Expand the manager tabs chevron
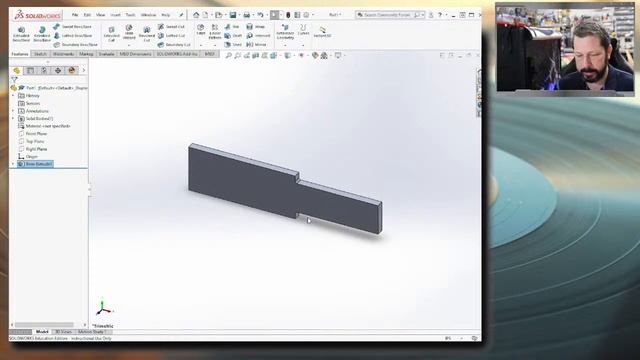This screenshot has width=640, height=360. [84, 71]
